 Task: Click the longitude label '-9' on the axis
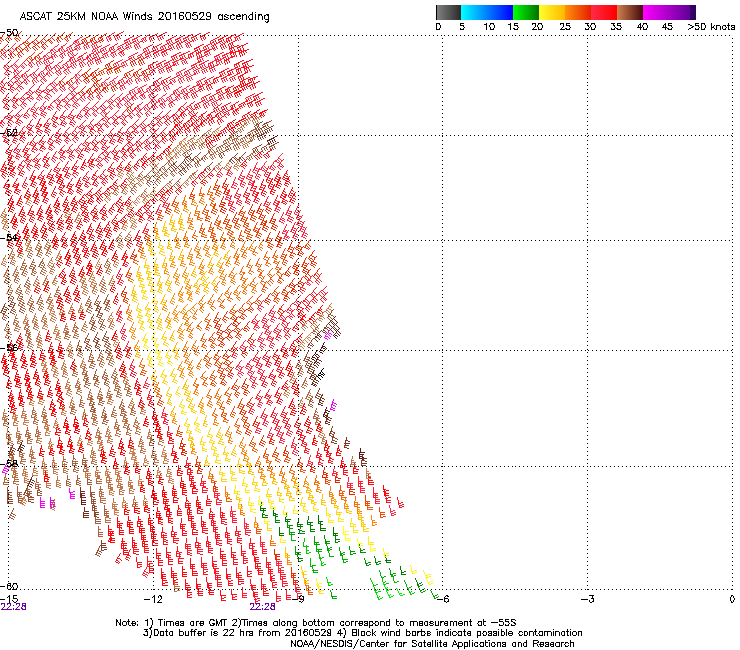(x=297, y=599)
